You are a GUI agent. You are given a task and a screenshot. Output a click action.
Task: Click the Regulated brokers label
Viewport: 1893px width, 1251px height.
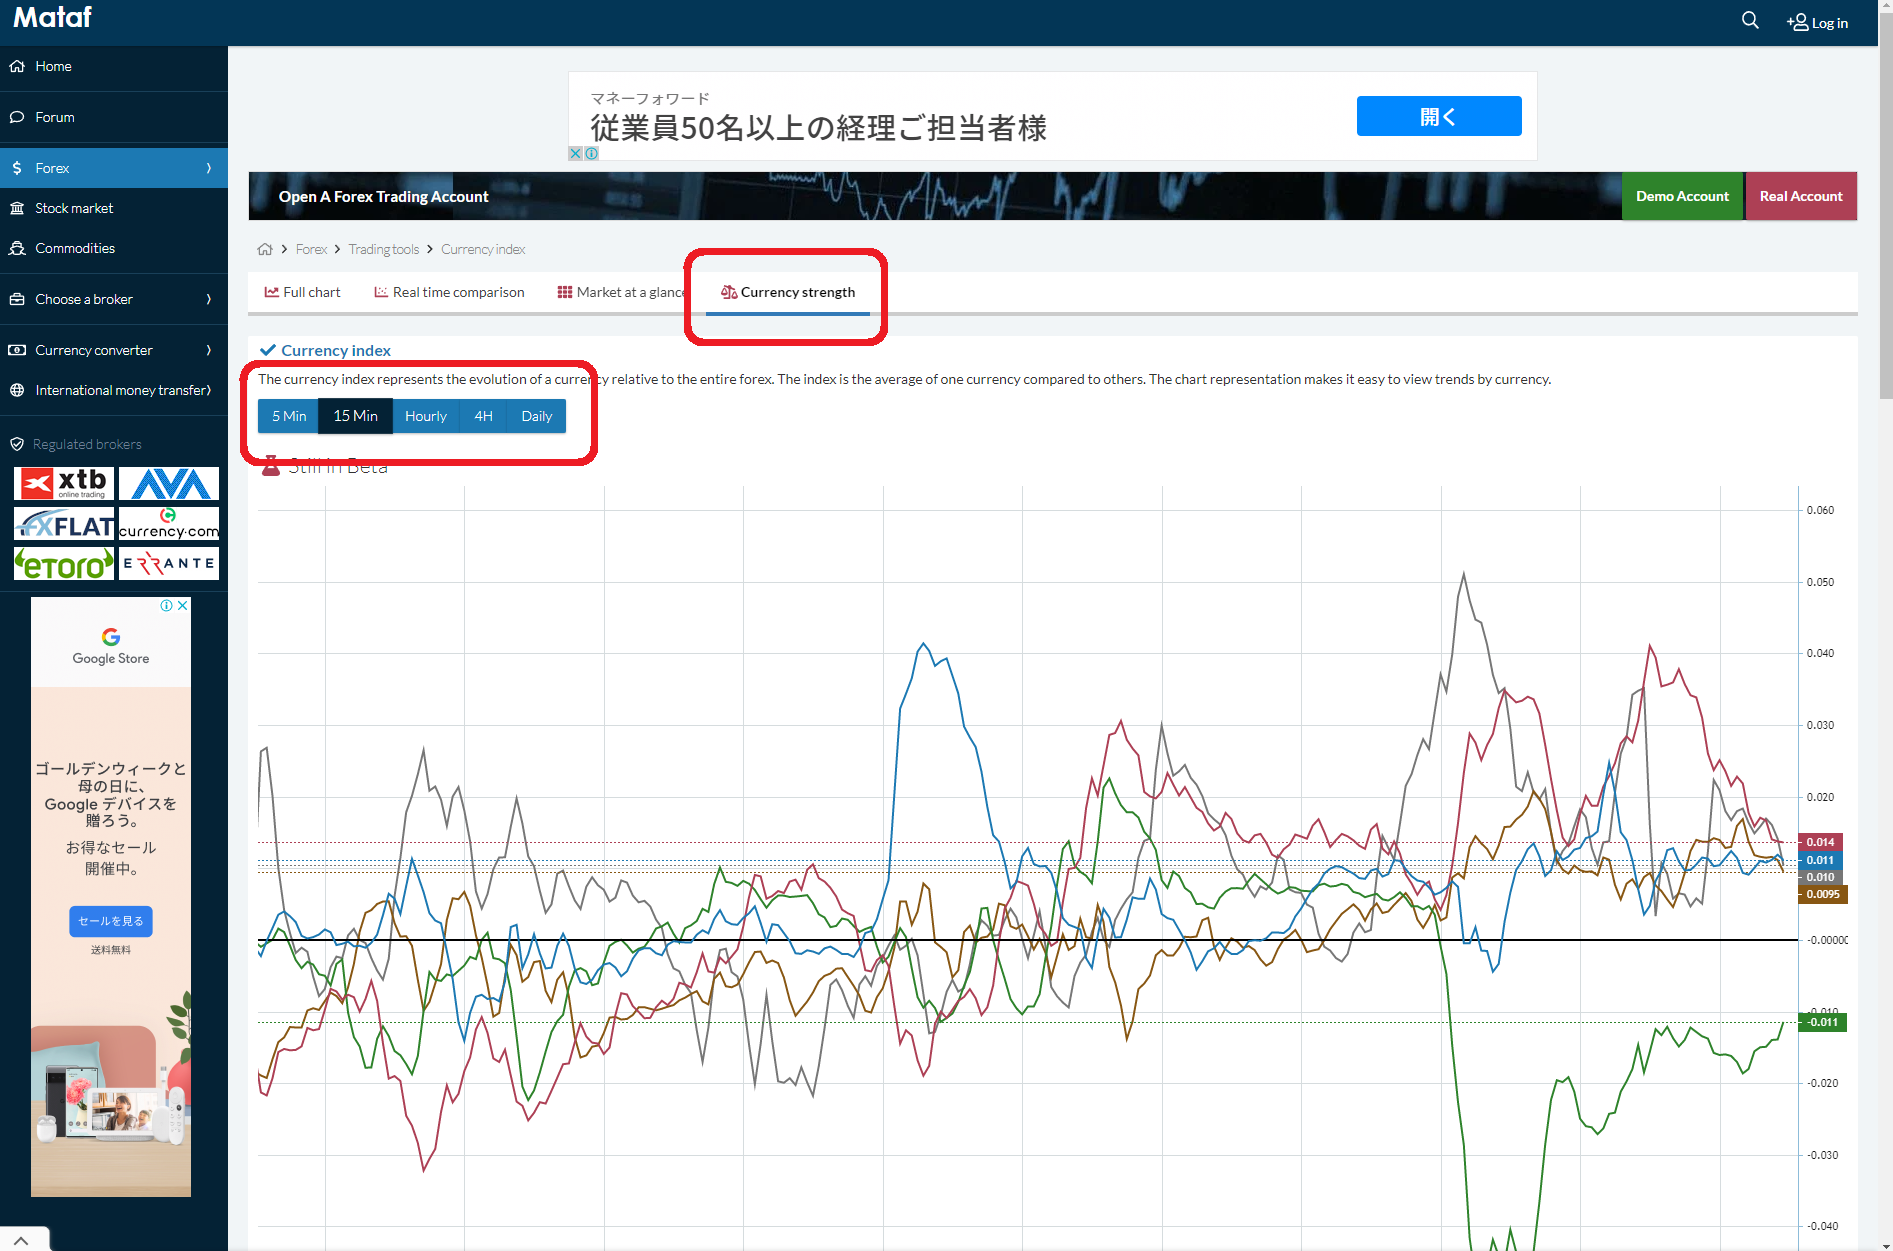[87, 444]
